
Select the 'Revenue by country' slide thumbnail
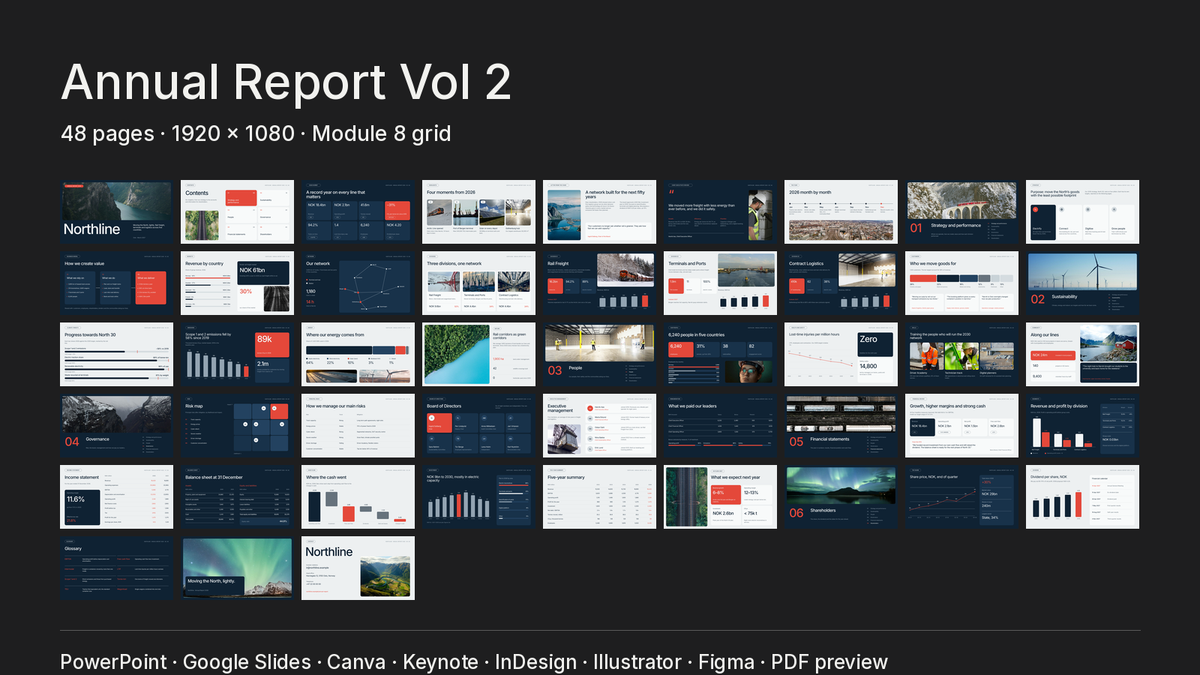237,283
